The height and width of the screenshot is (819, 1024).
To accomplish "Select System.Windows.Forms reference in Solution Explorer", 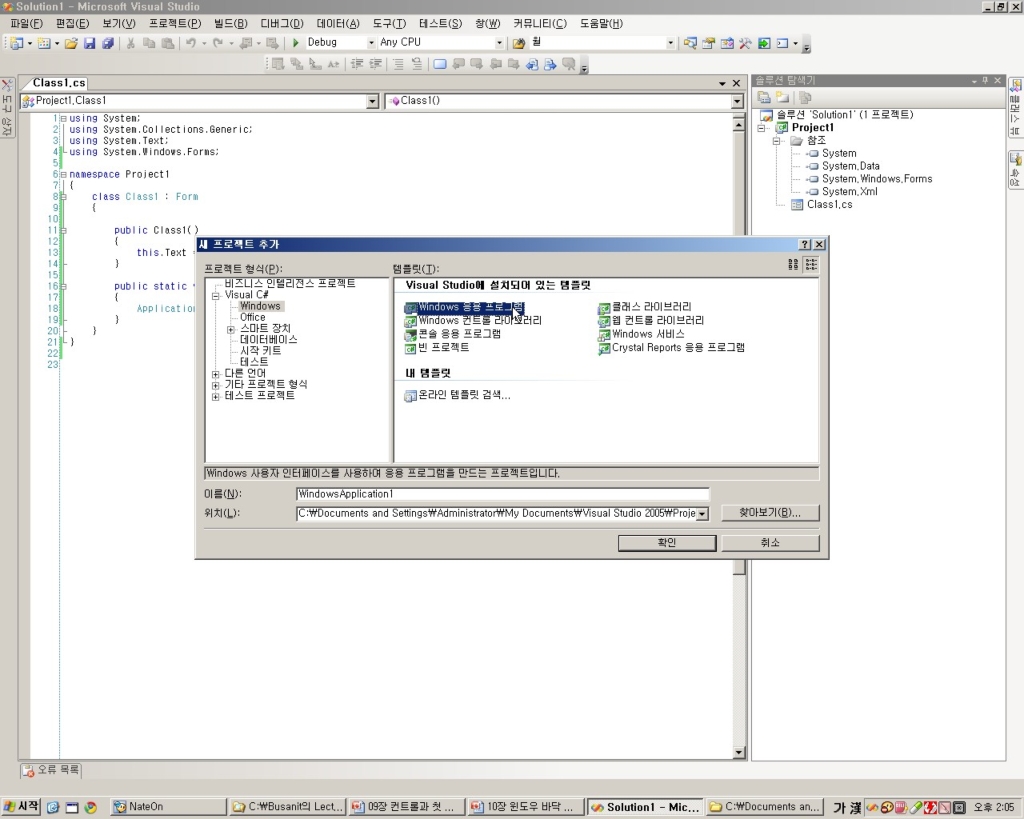I will [877, 179].
